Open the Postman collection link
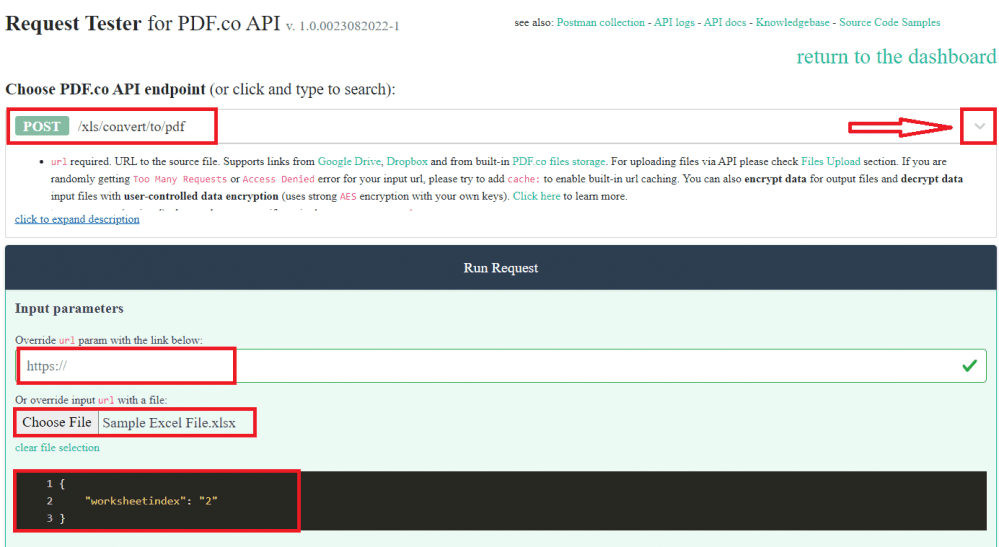The image size is (999, 547). (600, 22)
